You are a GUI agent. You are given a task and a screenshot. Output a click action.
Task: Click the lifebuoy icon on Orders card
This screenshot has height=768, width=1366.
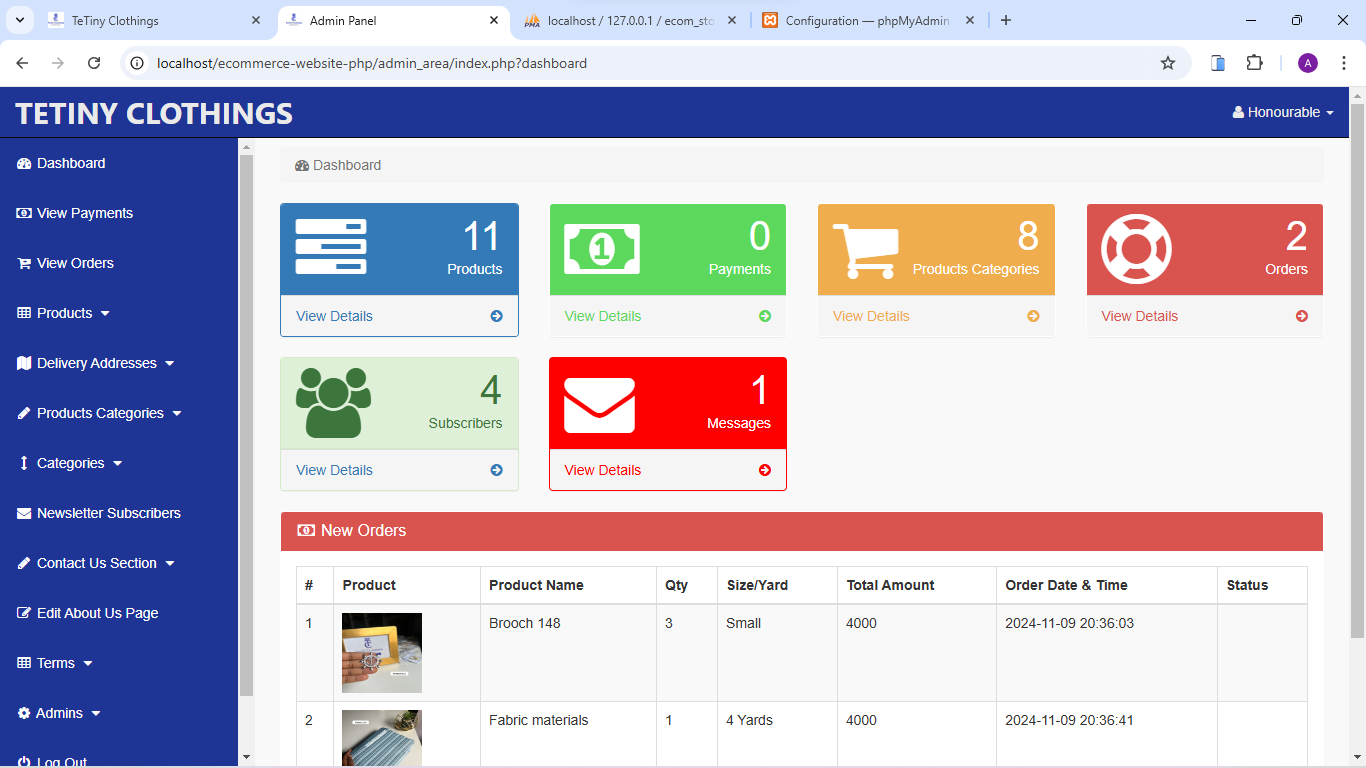pos(1135,249)
